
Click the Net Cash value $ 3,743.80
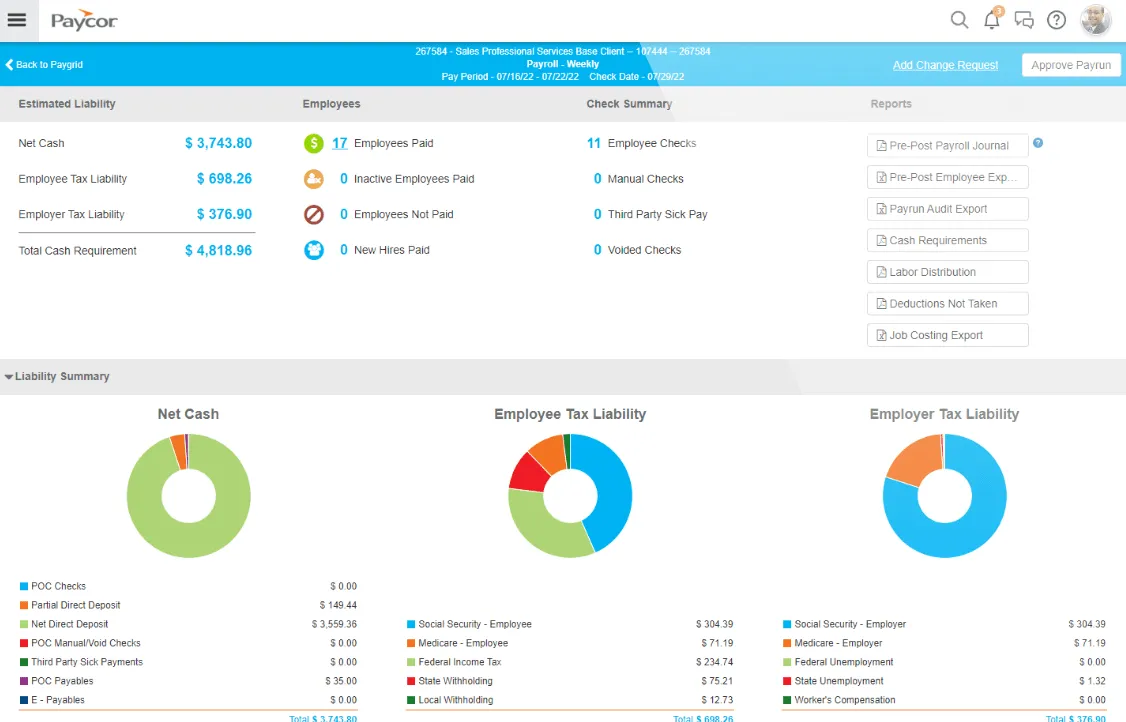click(x=218, y=143)
